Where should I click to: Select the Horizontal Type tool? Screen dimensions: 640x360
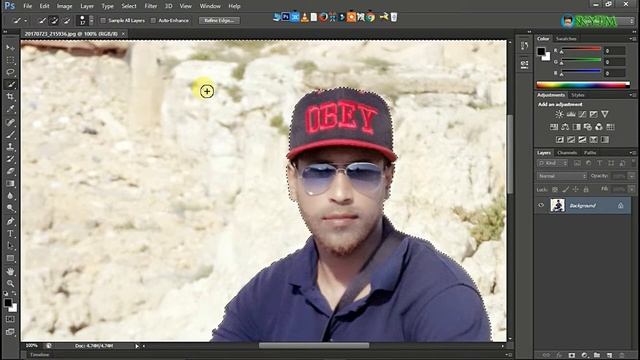pos(10,233)
